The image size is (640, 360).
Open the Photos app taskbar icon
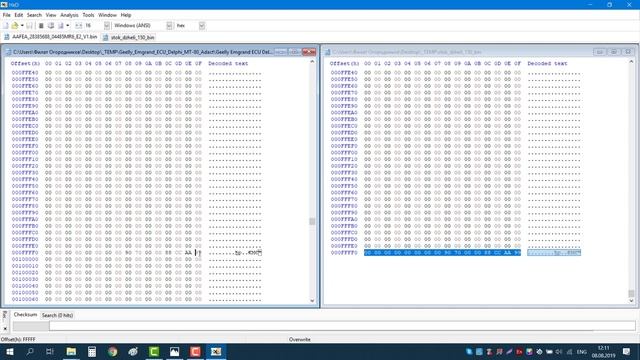click(x=174, y=351)
